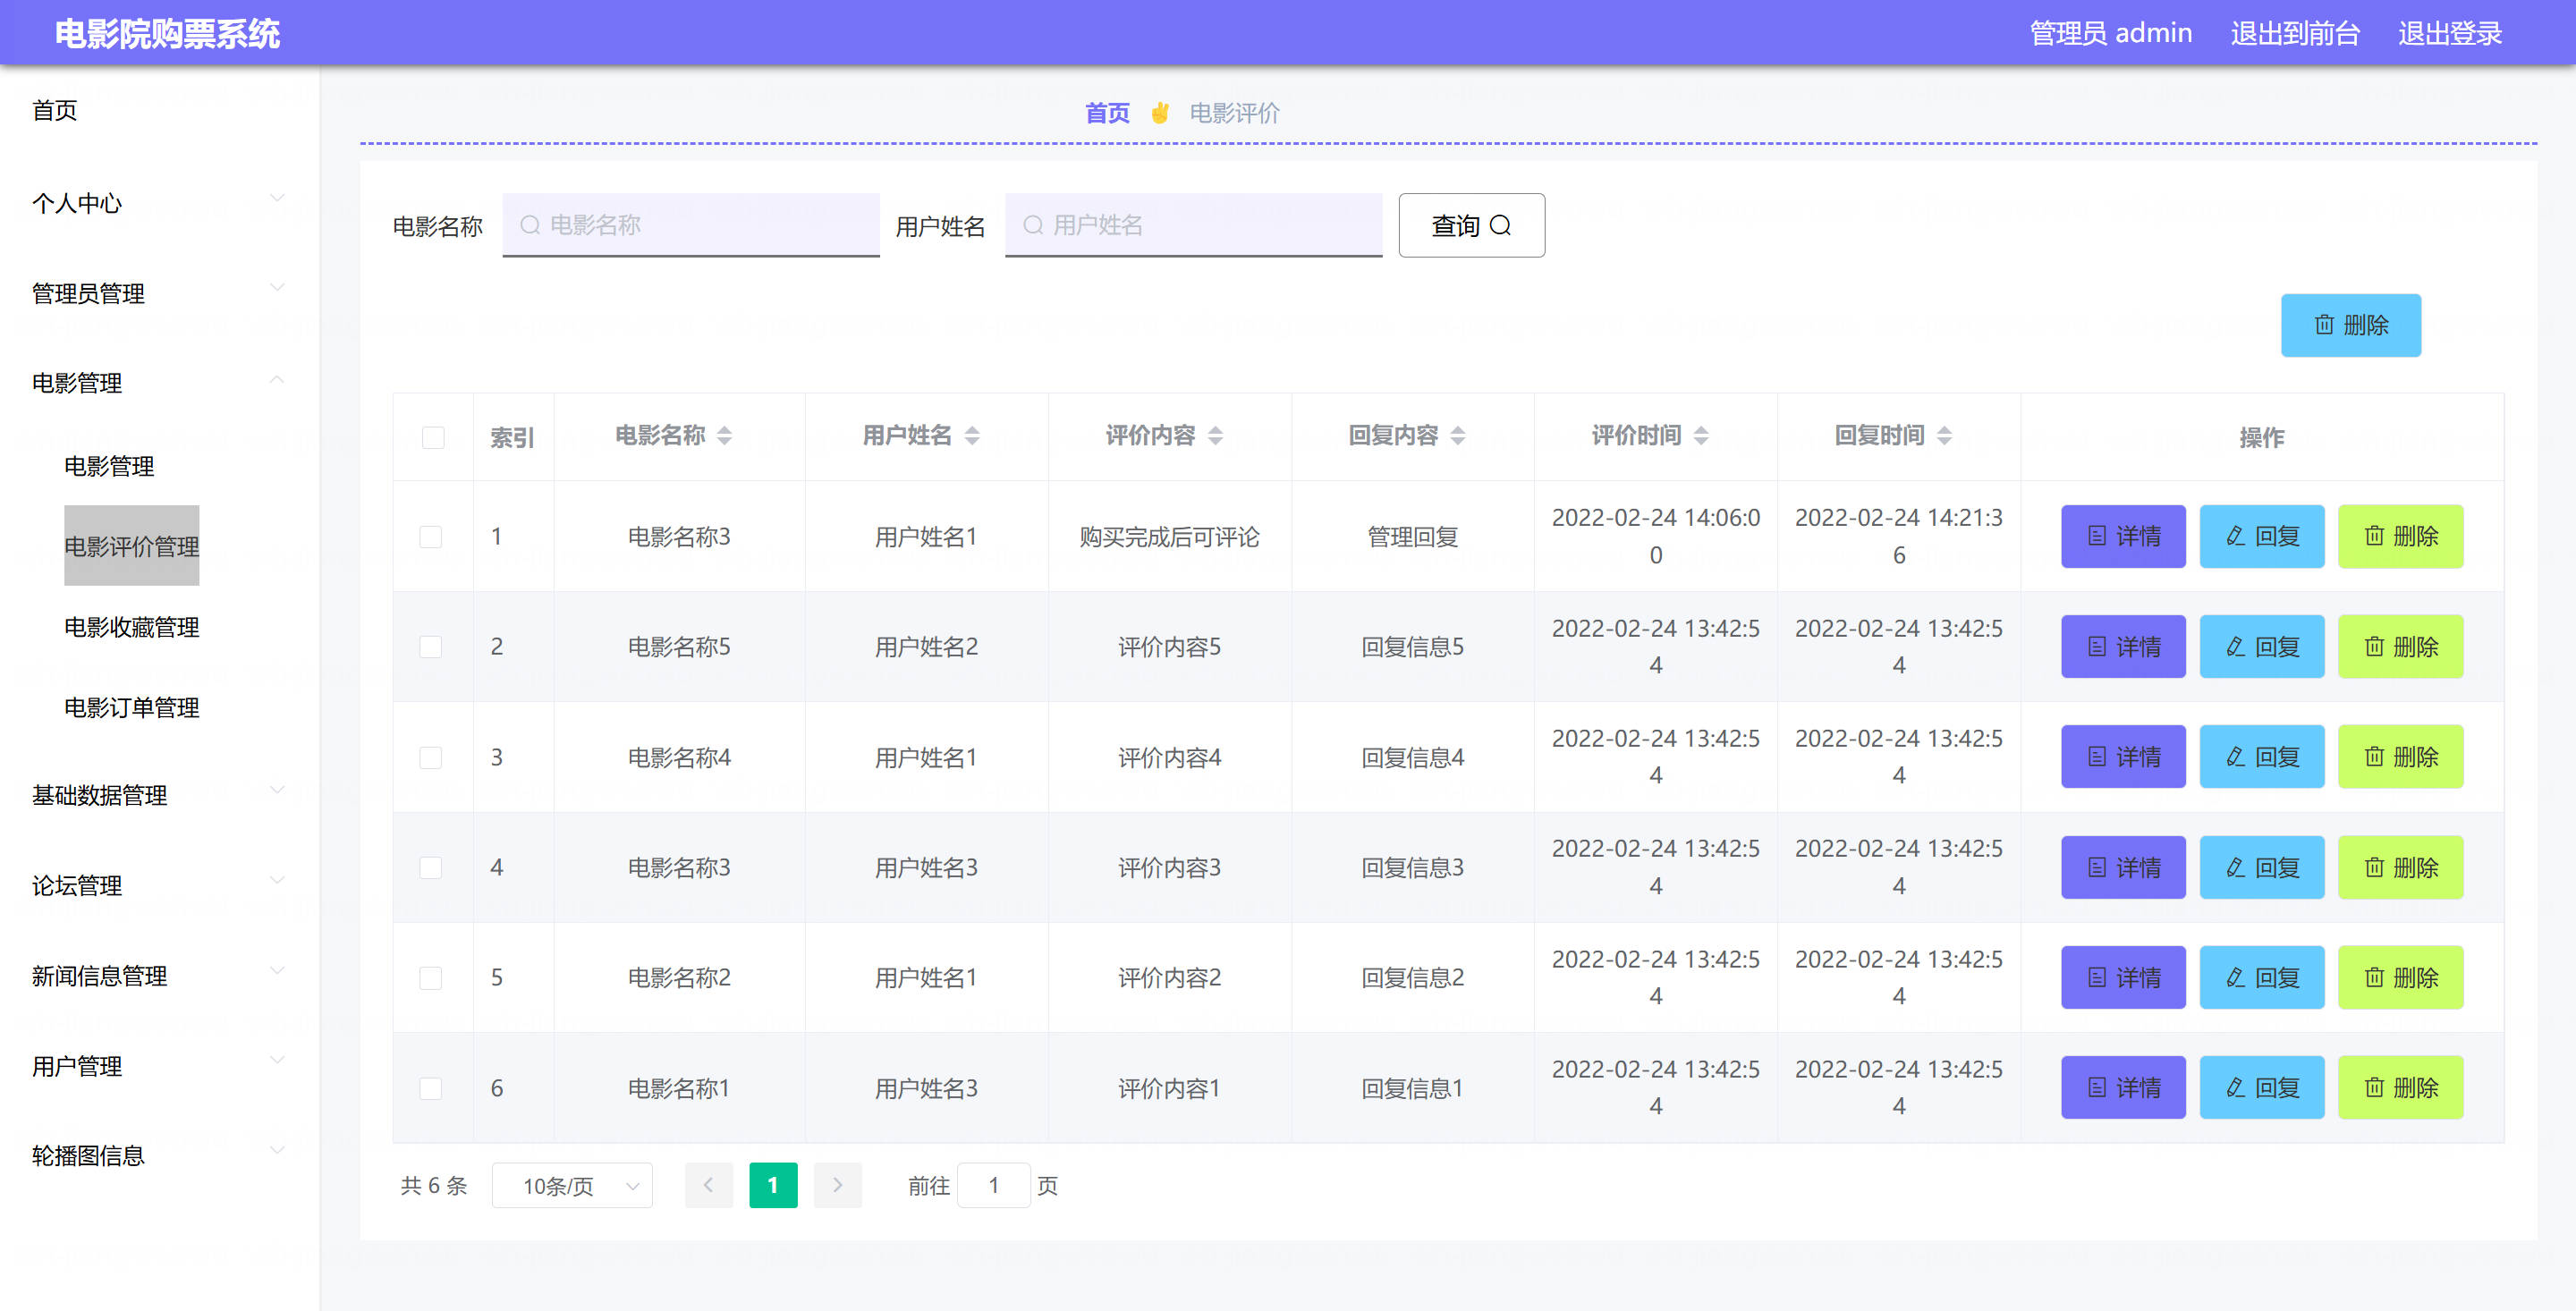Click the 详情 document icon in row 1
Viewport: 2576px width, 1311px height.
point(2097,536)
